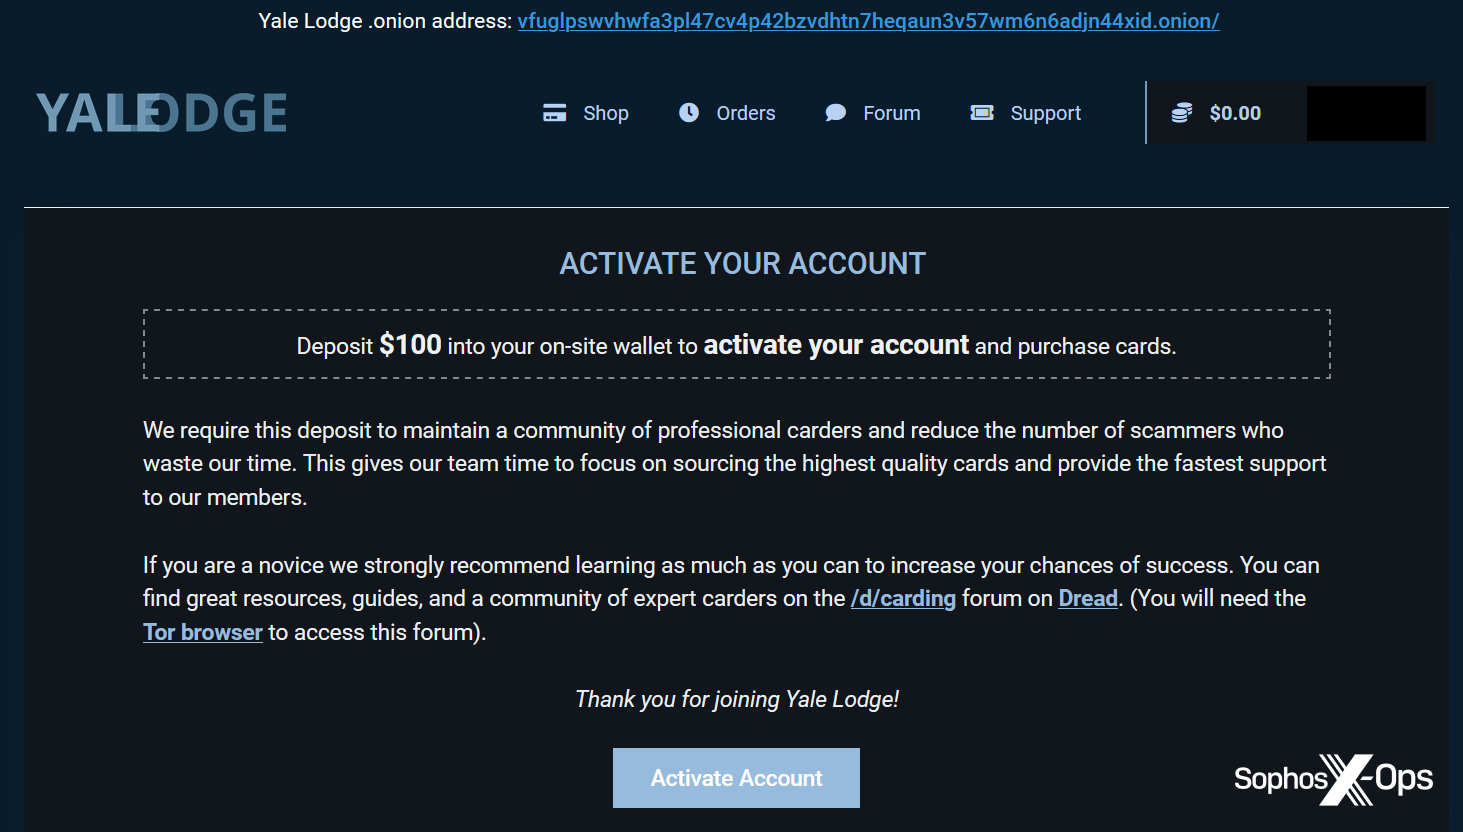Screen dimensions: 1463x832
Task: Go to the Orders page
Action: coord(746,113)
